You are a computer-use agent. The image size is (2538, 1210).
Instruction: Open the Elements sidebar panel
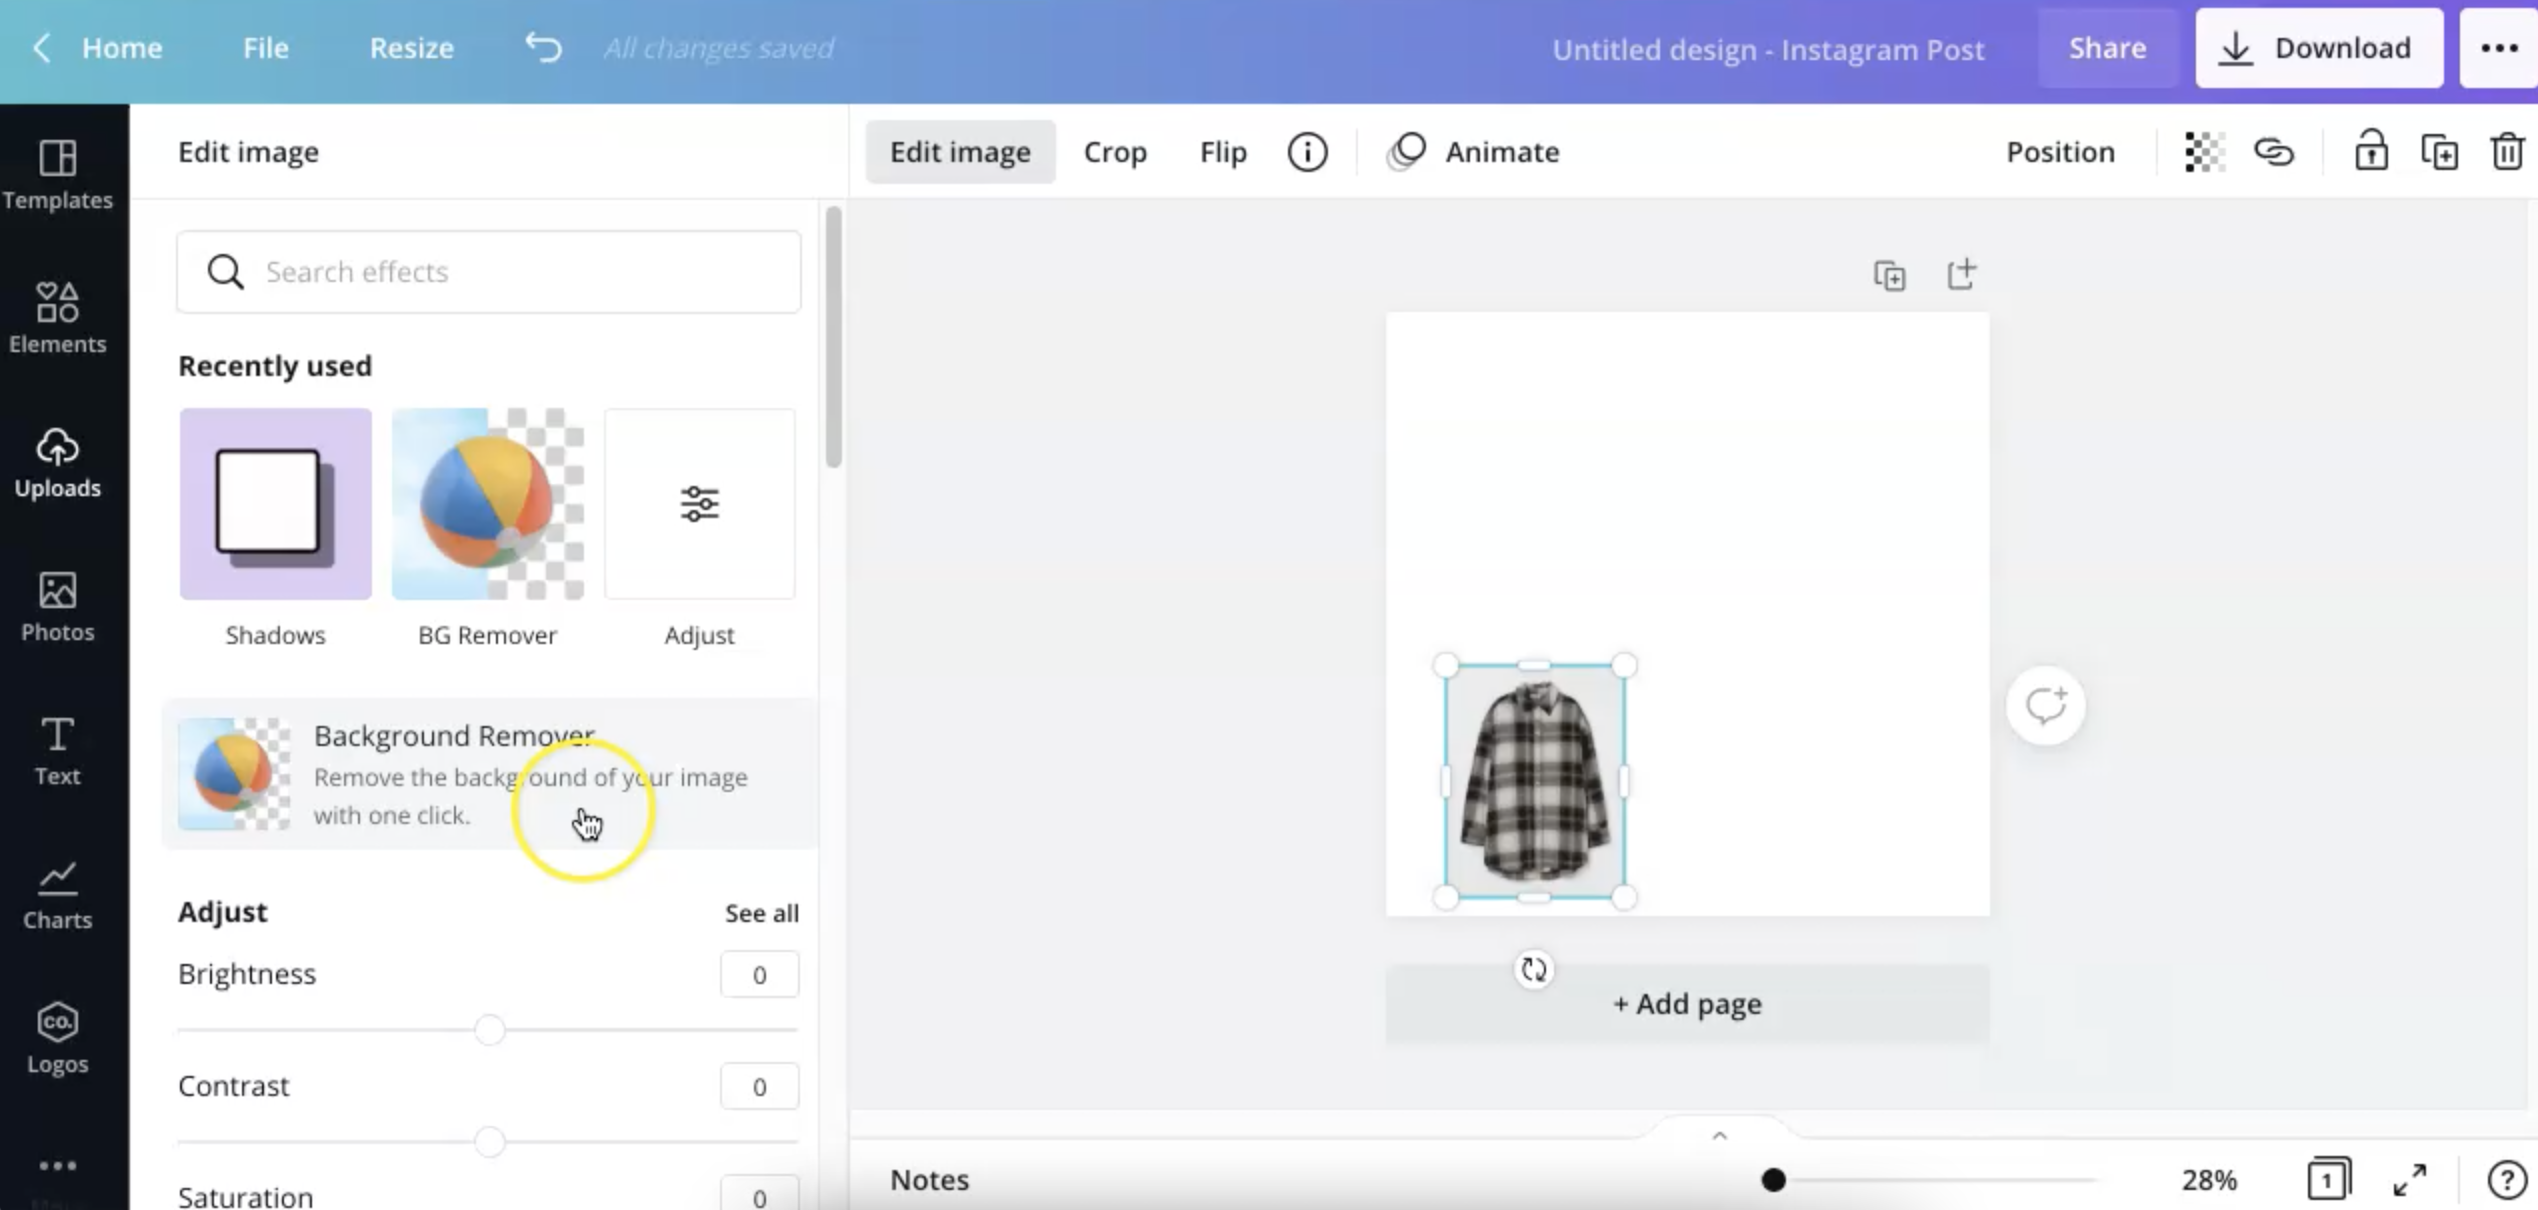pos(57,318)
